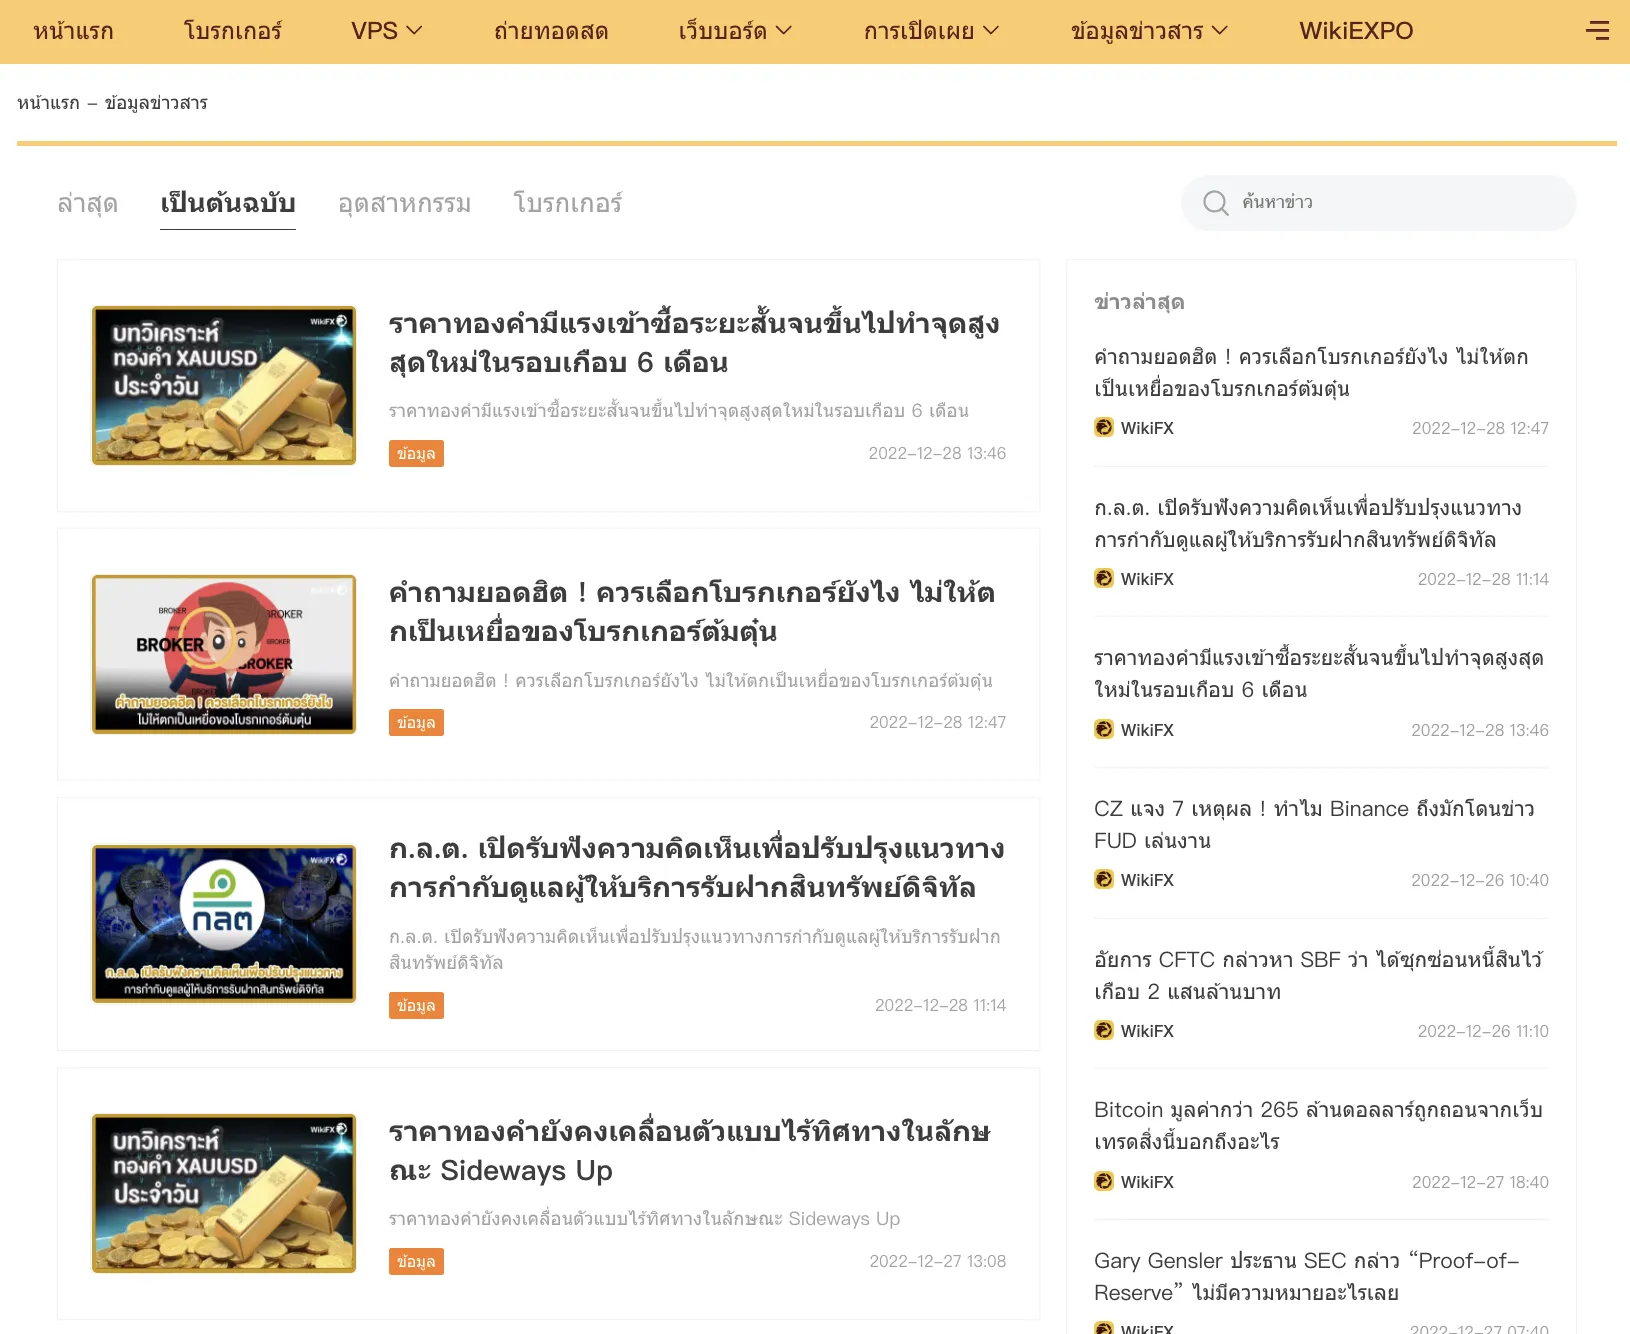This screenshot has width=1630, height=1334.
Task: Expand the เว็บบอร์ด dropdown menu
Action: (735, 31)
